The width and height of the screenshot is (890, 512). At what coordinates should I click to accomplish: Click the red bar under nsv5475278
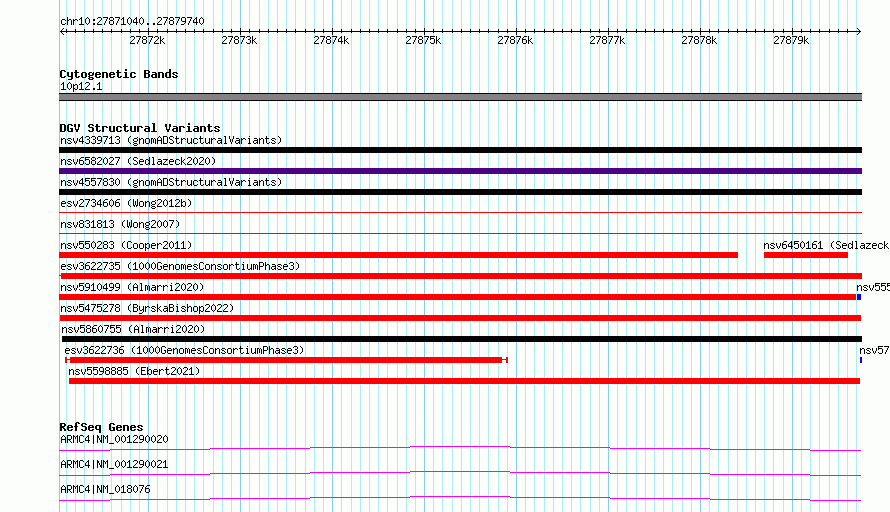[460, 318]
